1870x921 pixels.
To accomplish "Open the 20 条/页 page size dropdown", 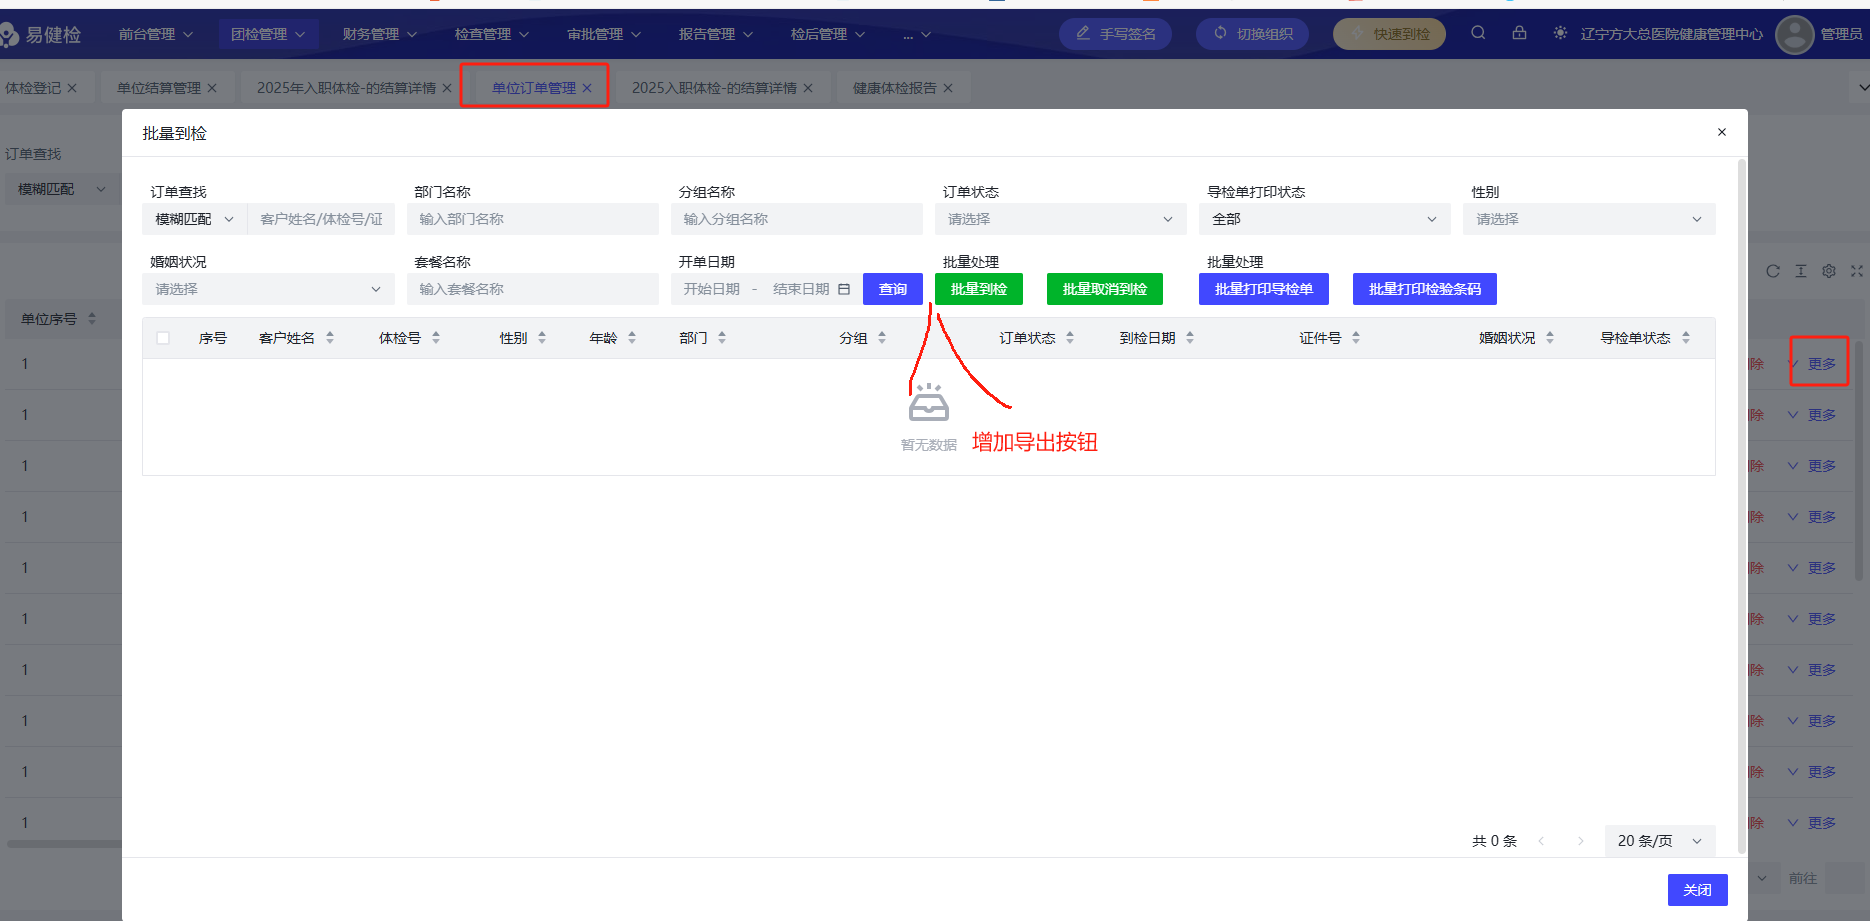I will (1660, 841).
